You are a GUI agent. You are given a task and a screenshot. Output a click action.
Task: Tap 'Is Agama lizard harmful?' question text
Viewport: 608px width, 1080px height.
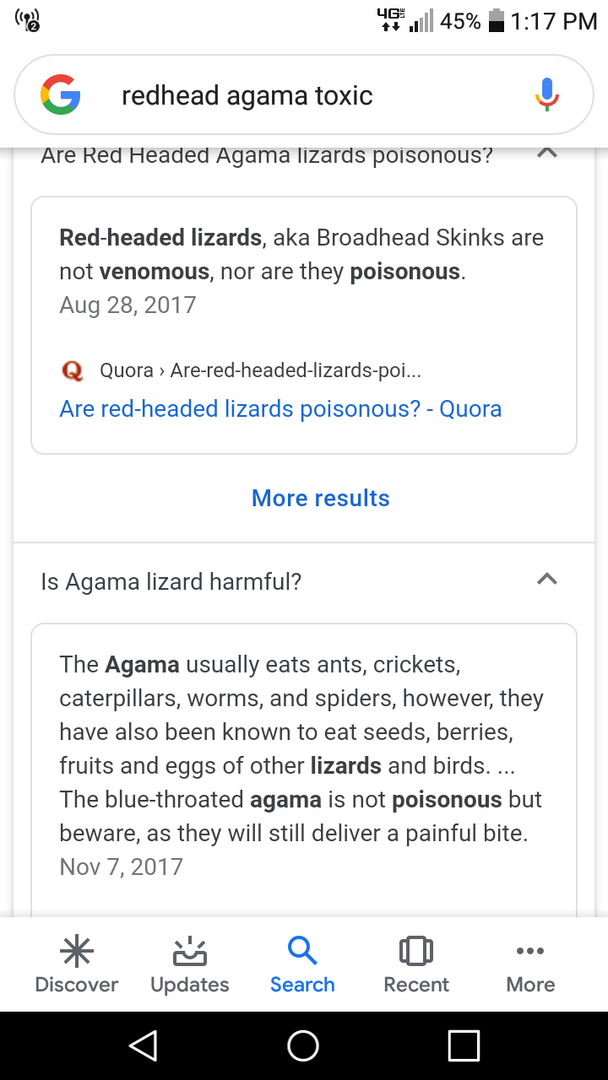click(x=171, y=581)
